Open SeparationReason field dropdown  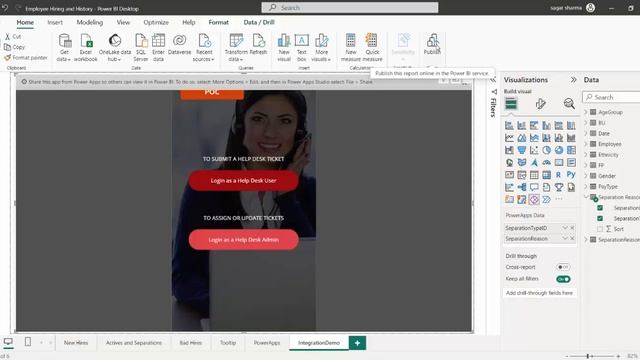pos(565,238)
